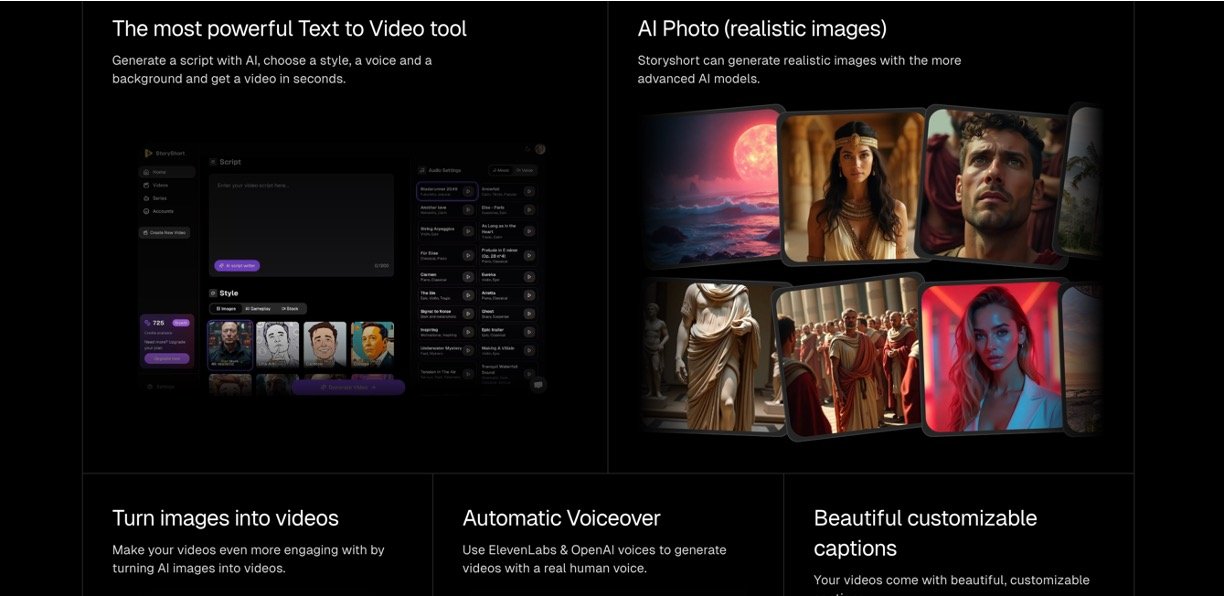This screenshot has width=1224, height=596.
Task: Click the AI script writer button
Action: [237, 265]
